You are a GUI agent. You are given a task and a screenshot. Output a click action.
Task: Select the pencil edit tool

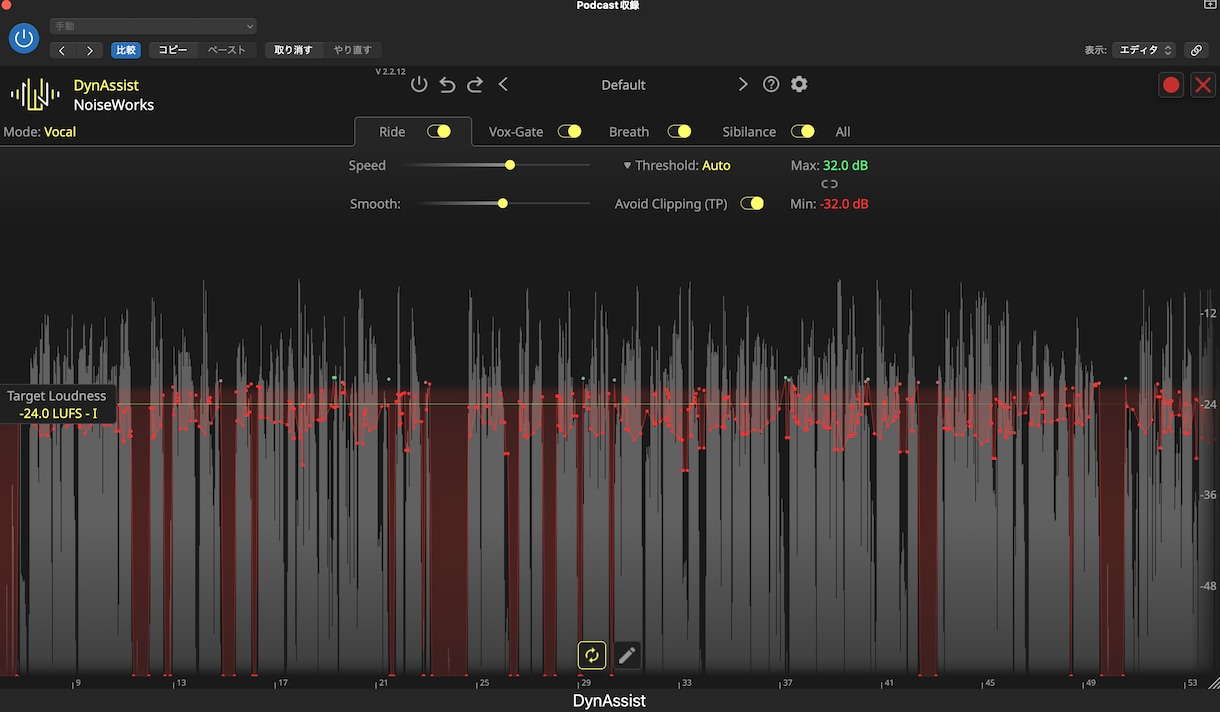pos(627,655)
